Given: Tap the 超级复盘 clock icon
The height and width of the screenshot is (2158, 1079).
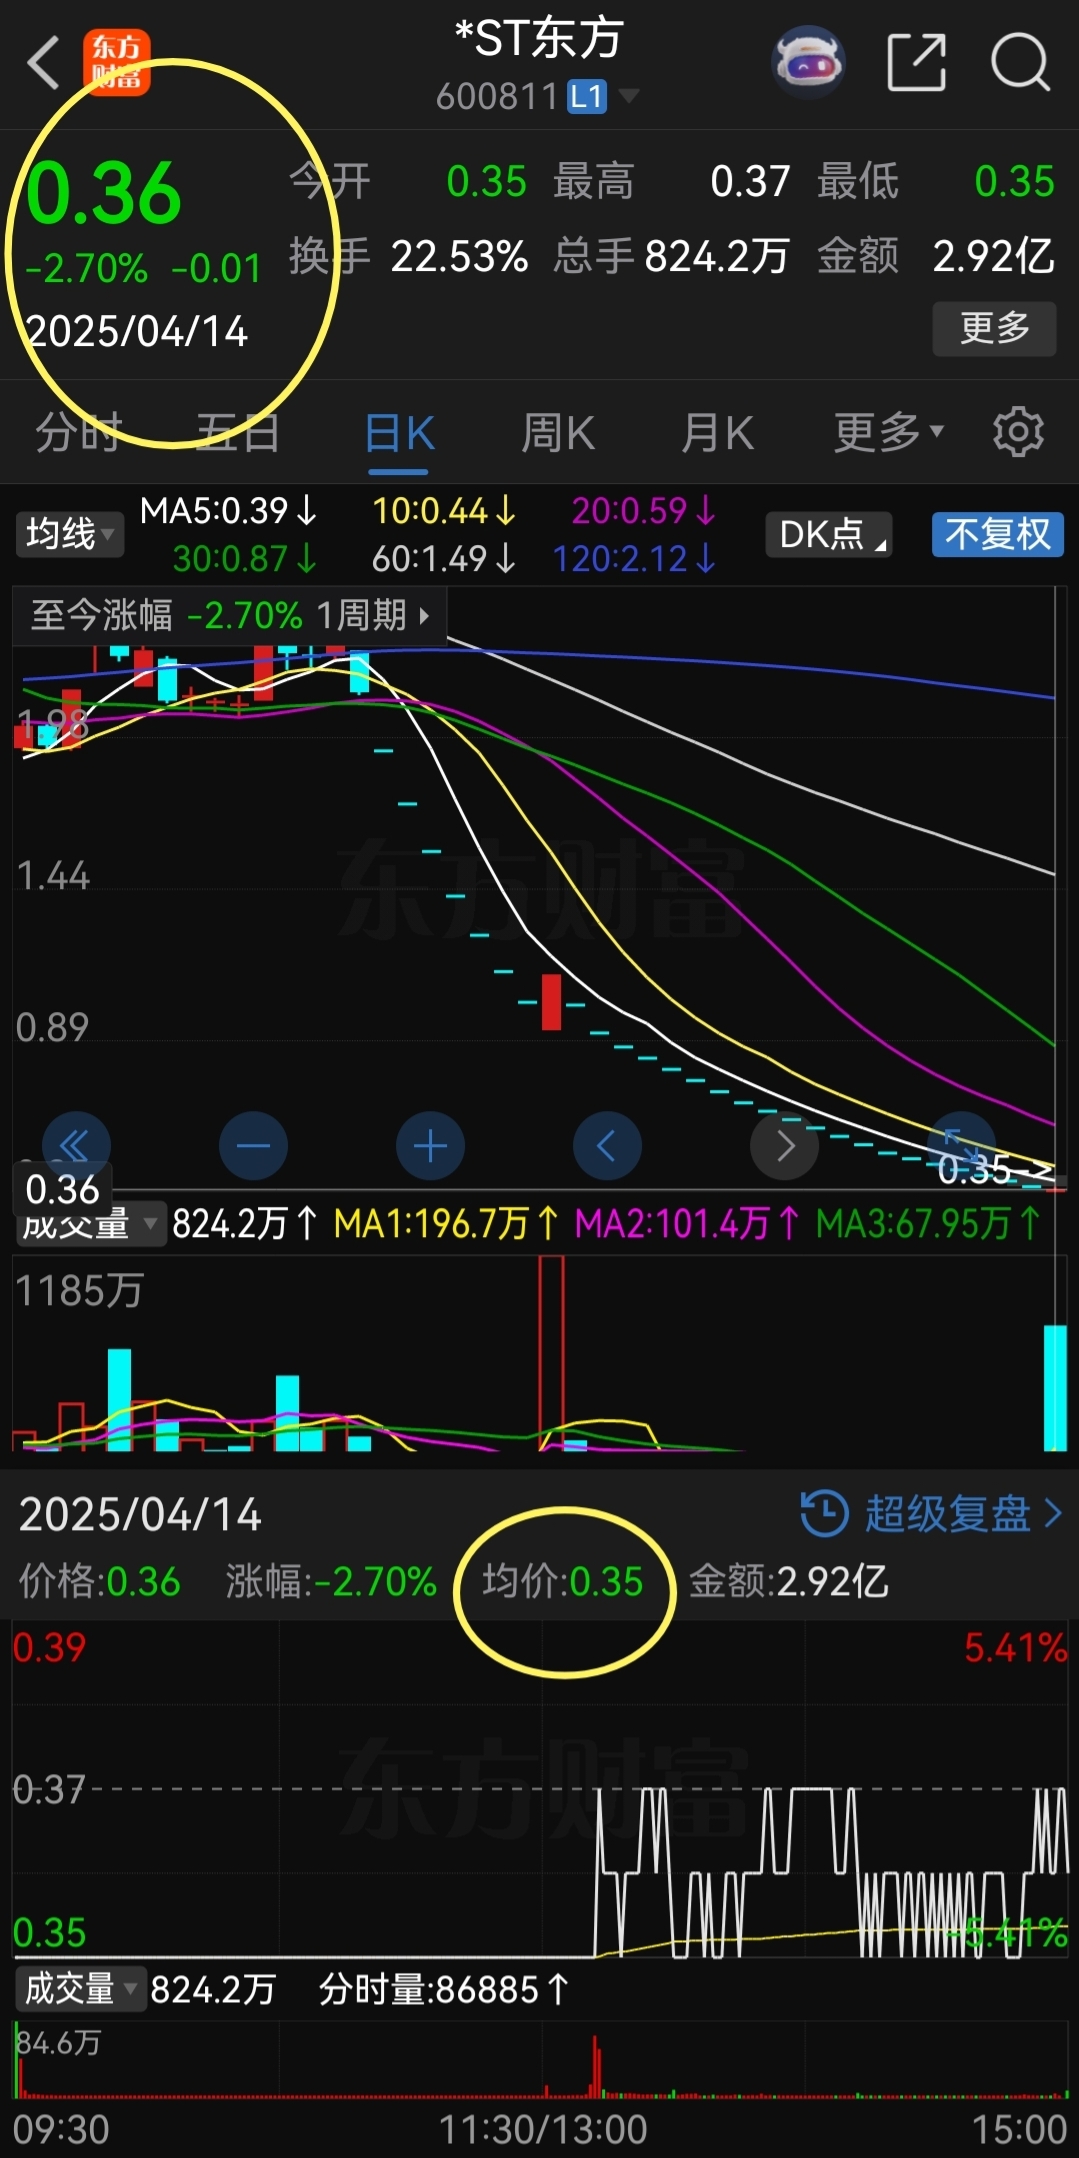Looking at the screenshot, I should tap(825, 1513).
